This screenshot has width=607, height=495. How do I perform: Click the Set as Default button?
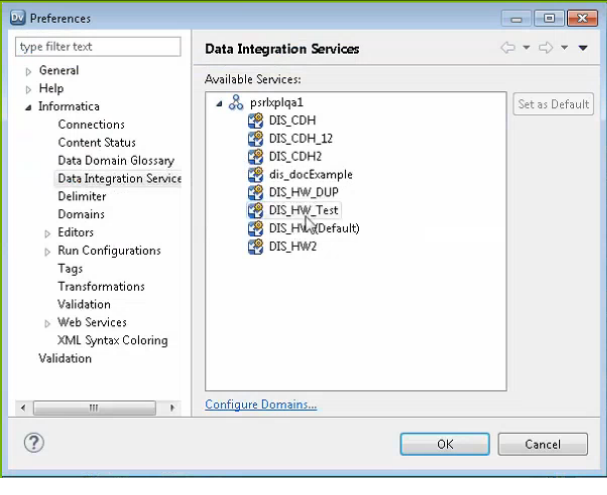[553, 104]
